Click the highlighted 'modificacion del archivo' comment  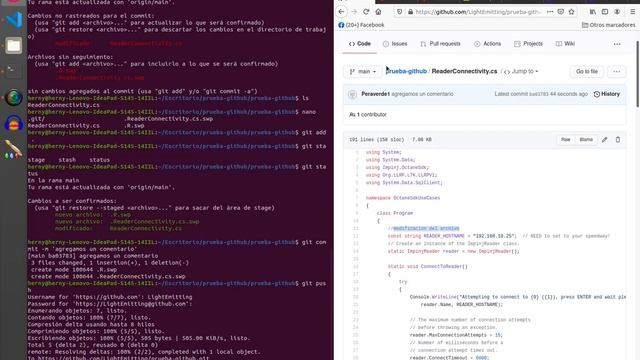pyautogui.click(x=426, y=229)
